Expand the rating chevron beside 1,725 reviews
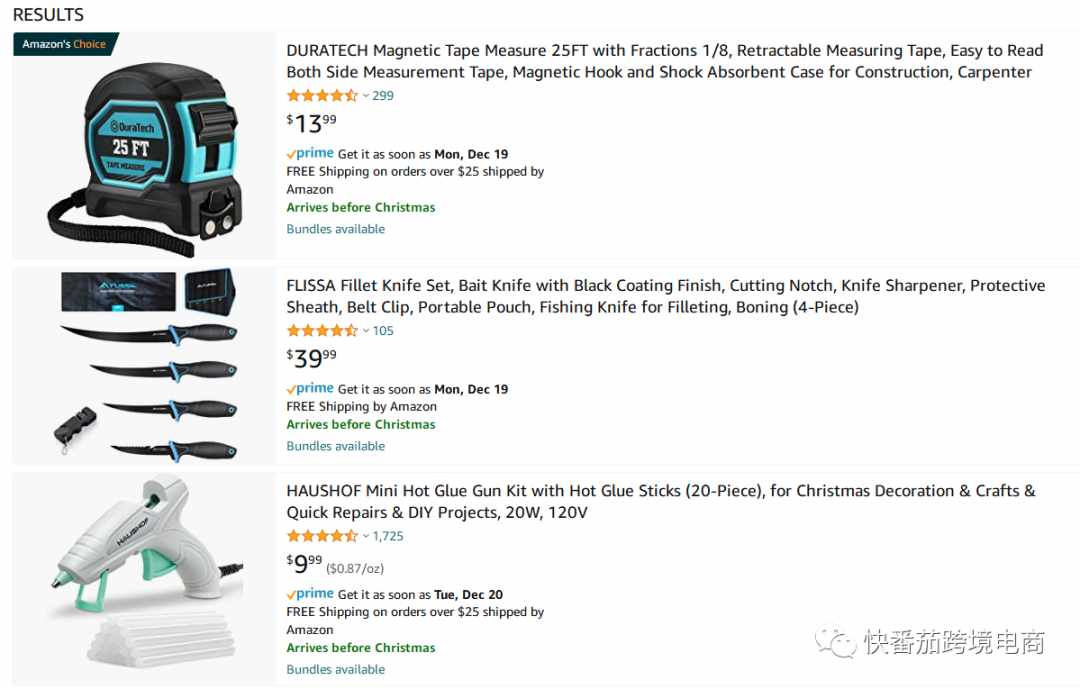The width and height of the screenshot is (1080, 689). coord(366,537)
